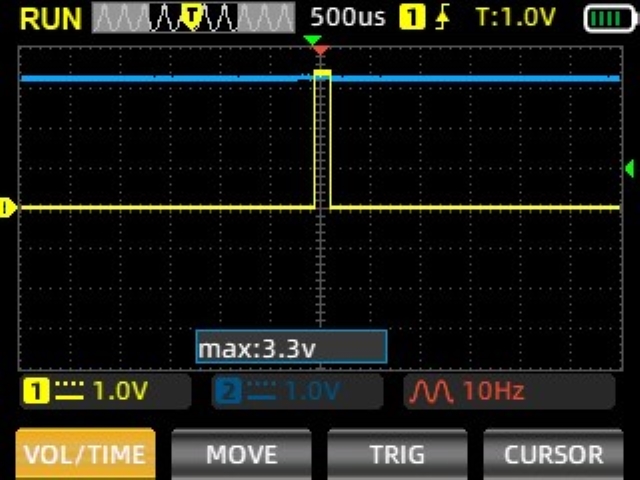Toggle channel 1 yellow badge

tap(36, 391)
